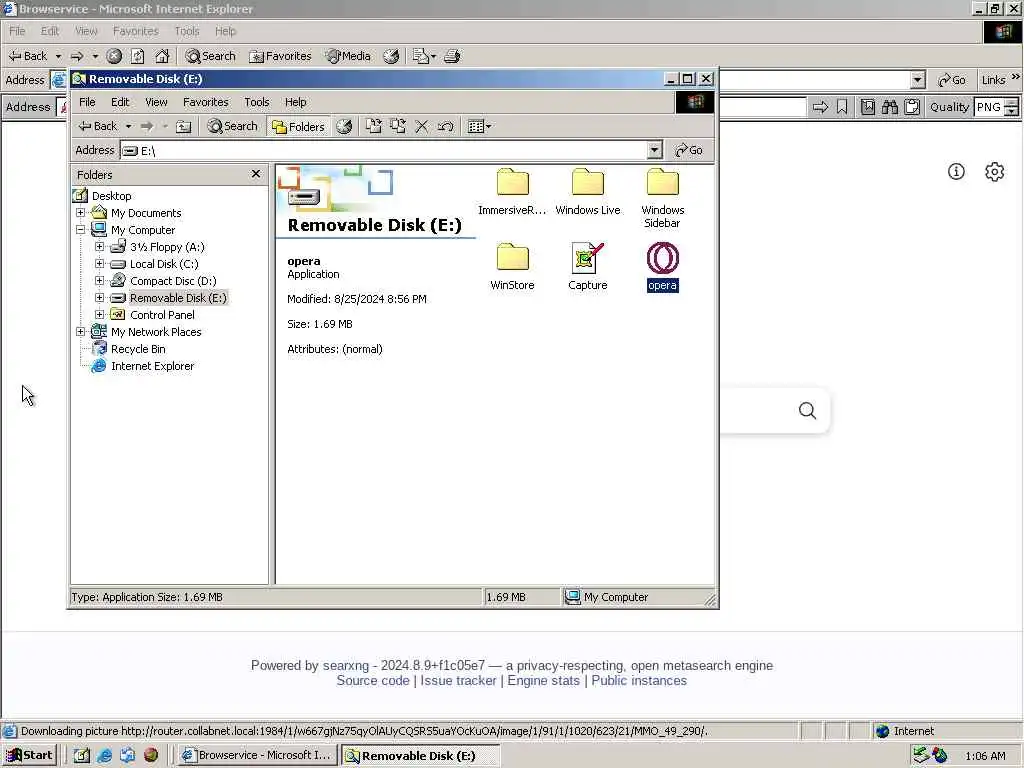Click Search in Internet Explorer toolbar
Screen dimensions: 1024x768
[x=210, y=56]
